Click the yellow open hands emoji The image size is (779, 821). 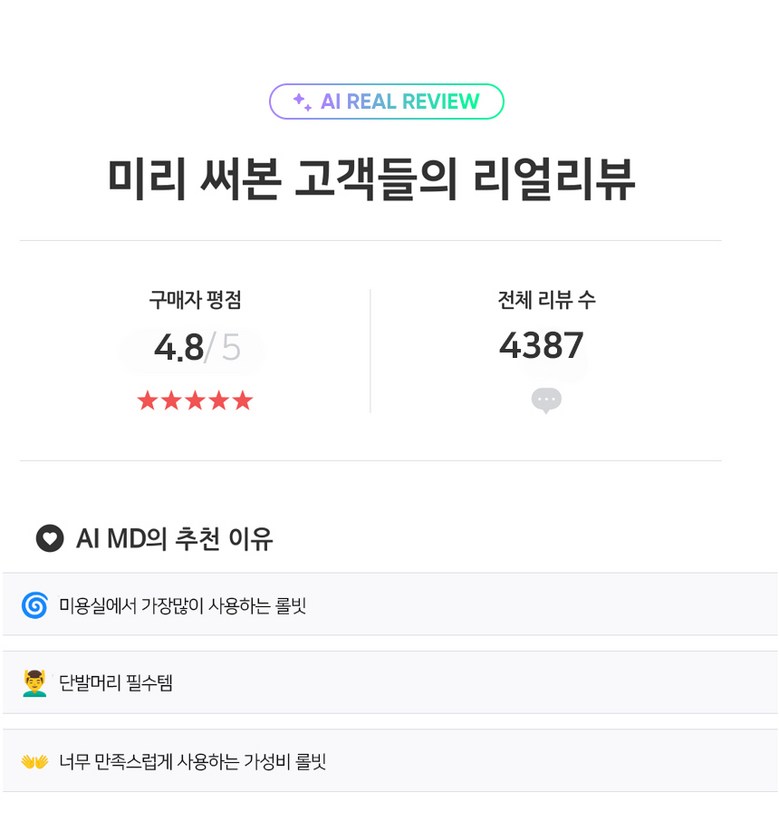click(x=34, y=762)
